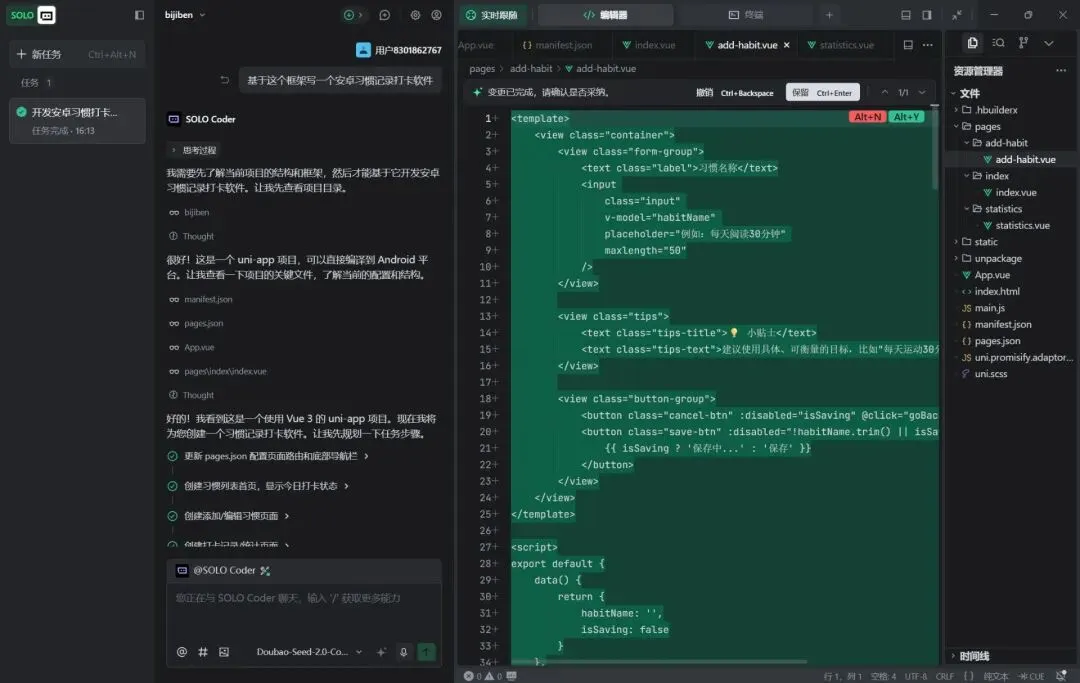Click the sparkle prompt optimize icon
The width and height of the screenshot is (1080, 683).
click(x=381, y=652)
